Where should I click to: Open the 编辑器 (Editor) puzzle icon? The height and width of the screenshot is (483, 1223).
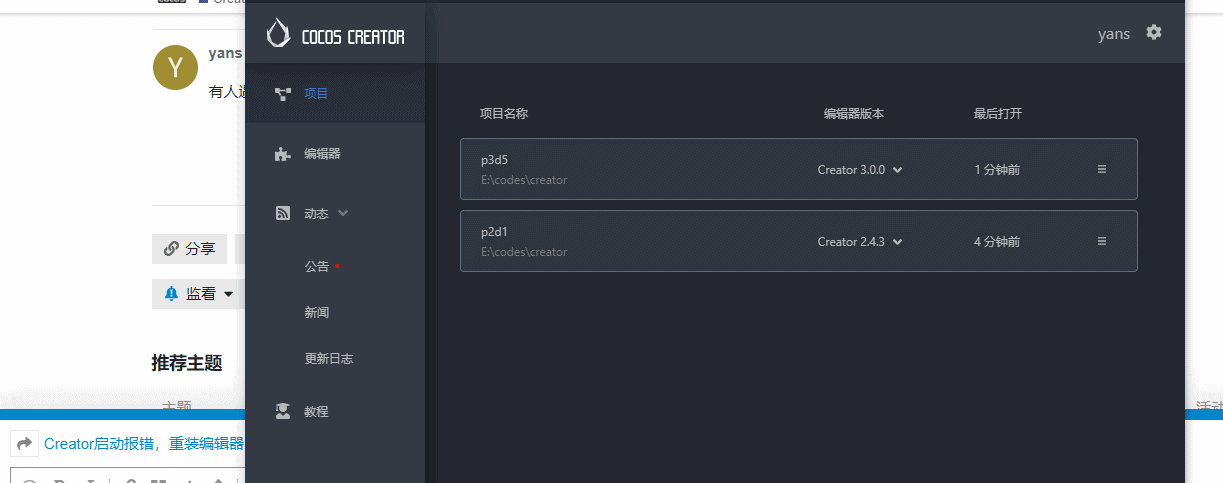[283, 154]
